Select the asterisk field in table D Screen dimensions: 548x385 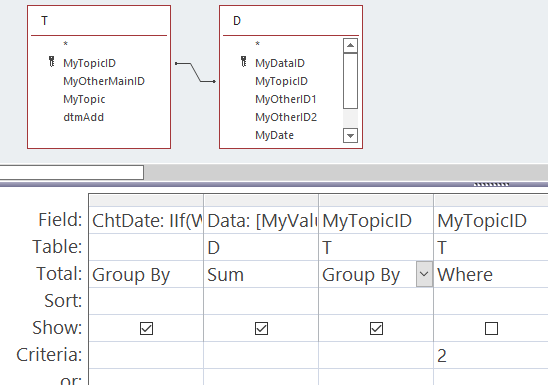tap(258, 44)
